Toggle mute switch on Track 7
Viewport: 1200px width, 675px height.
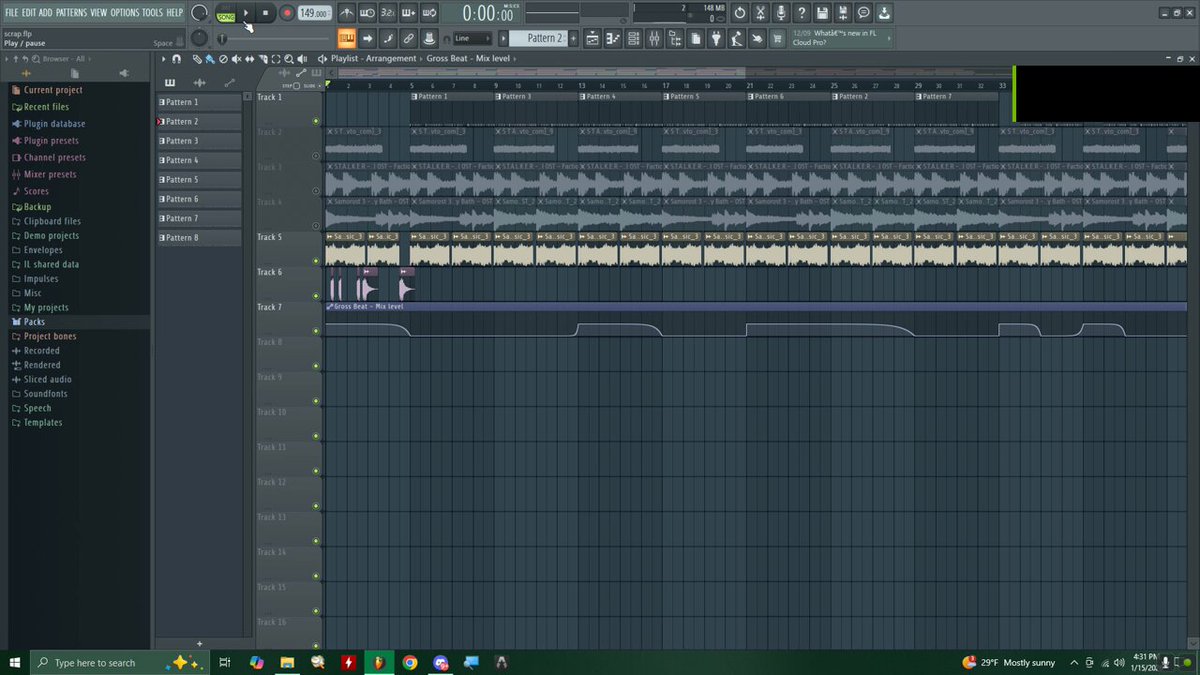point(316,331)
